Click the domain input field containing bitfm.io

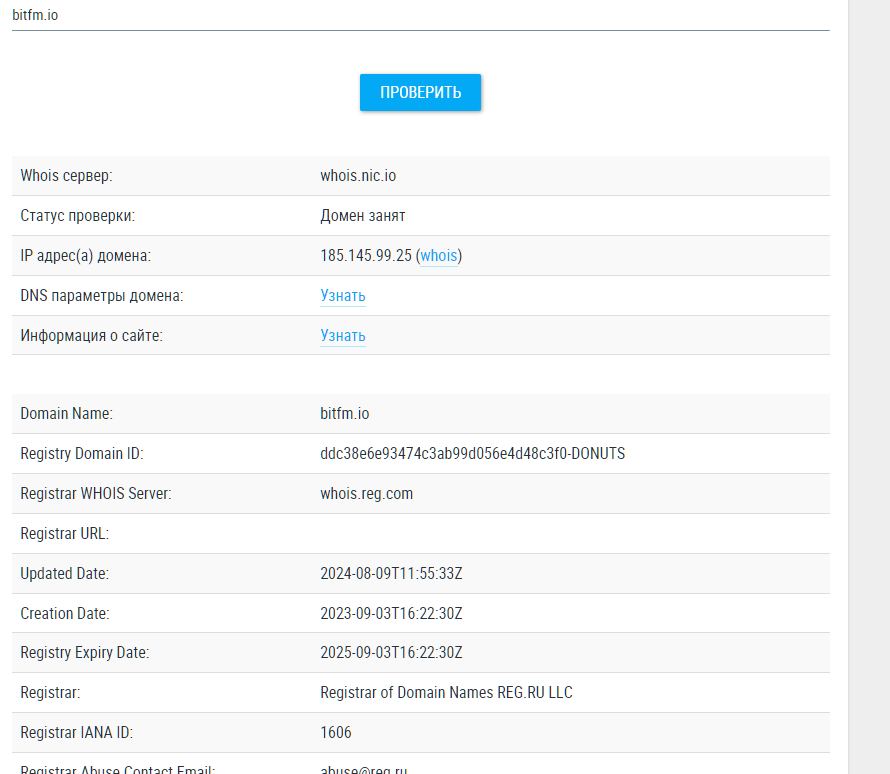coord(421,15)
